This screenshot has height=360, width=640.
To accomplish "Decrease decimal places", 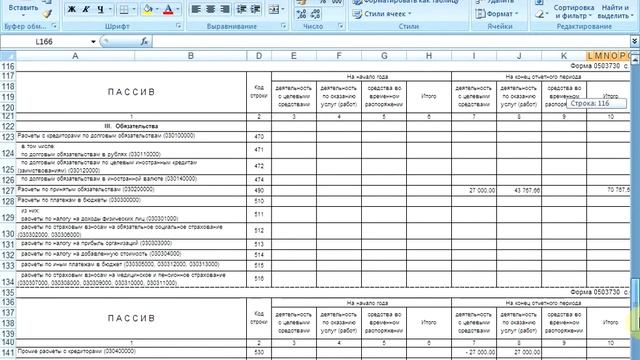I will (x=316, y=14).
